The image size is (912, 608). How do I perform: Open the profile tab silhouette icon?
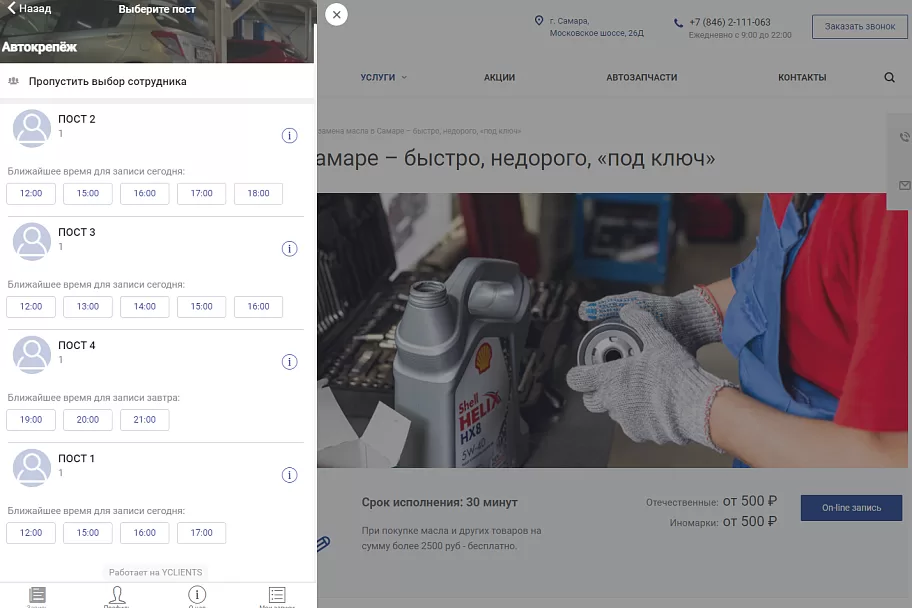click(x=117, y=595)
